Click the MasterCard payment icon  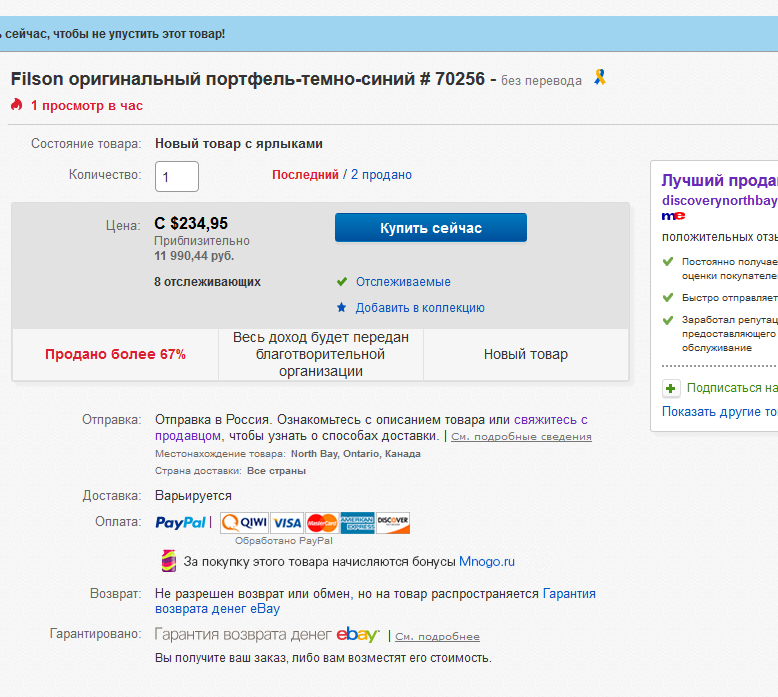point(322,522)
